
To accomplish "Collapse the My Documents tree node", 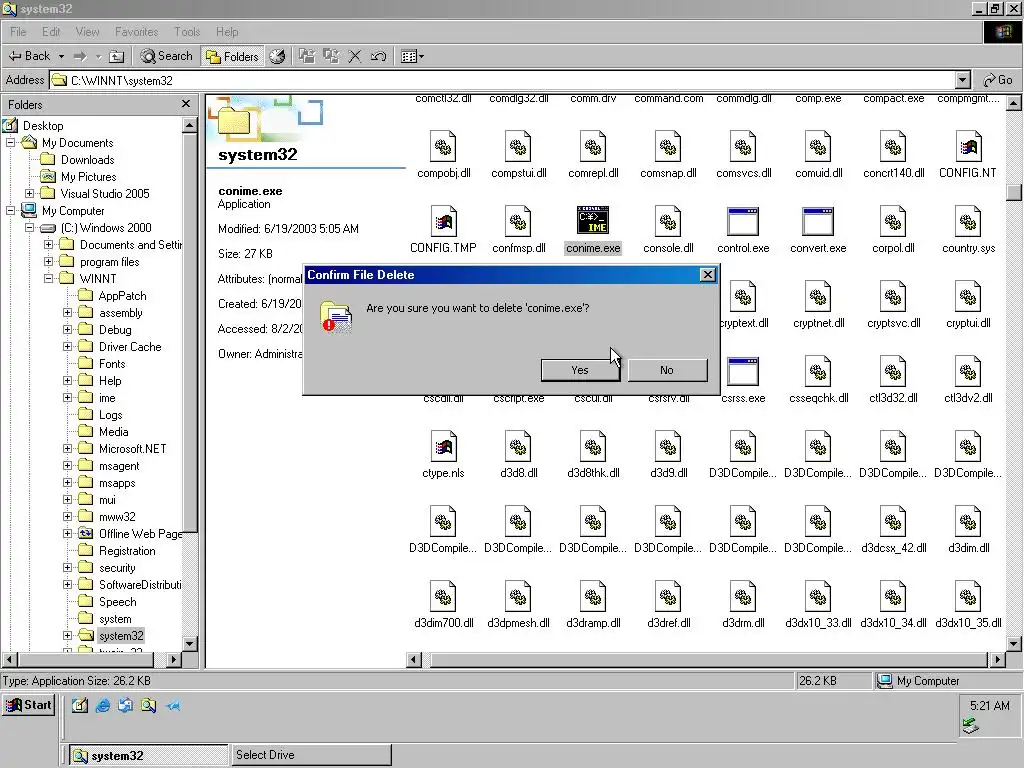I will [10, 142].
